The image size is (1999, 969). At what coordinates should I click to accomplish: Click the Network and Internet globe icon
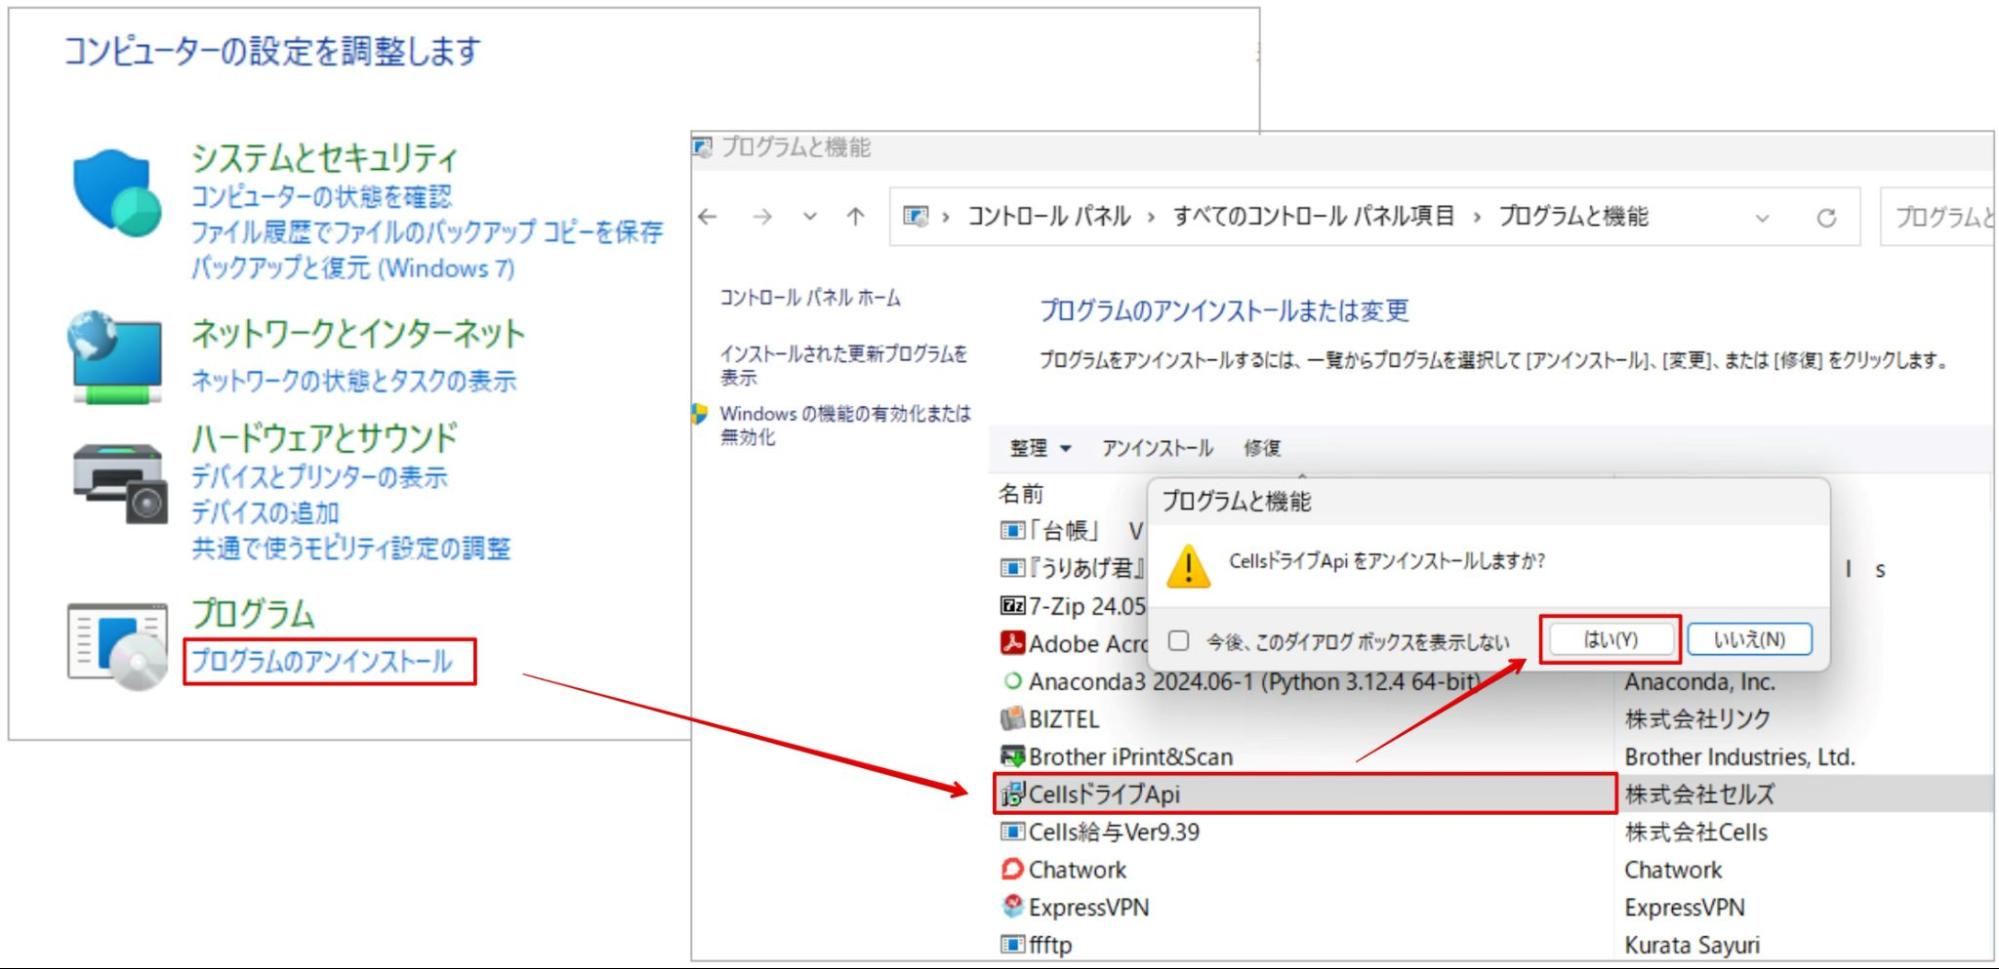tap(115, 357)
